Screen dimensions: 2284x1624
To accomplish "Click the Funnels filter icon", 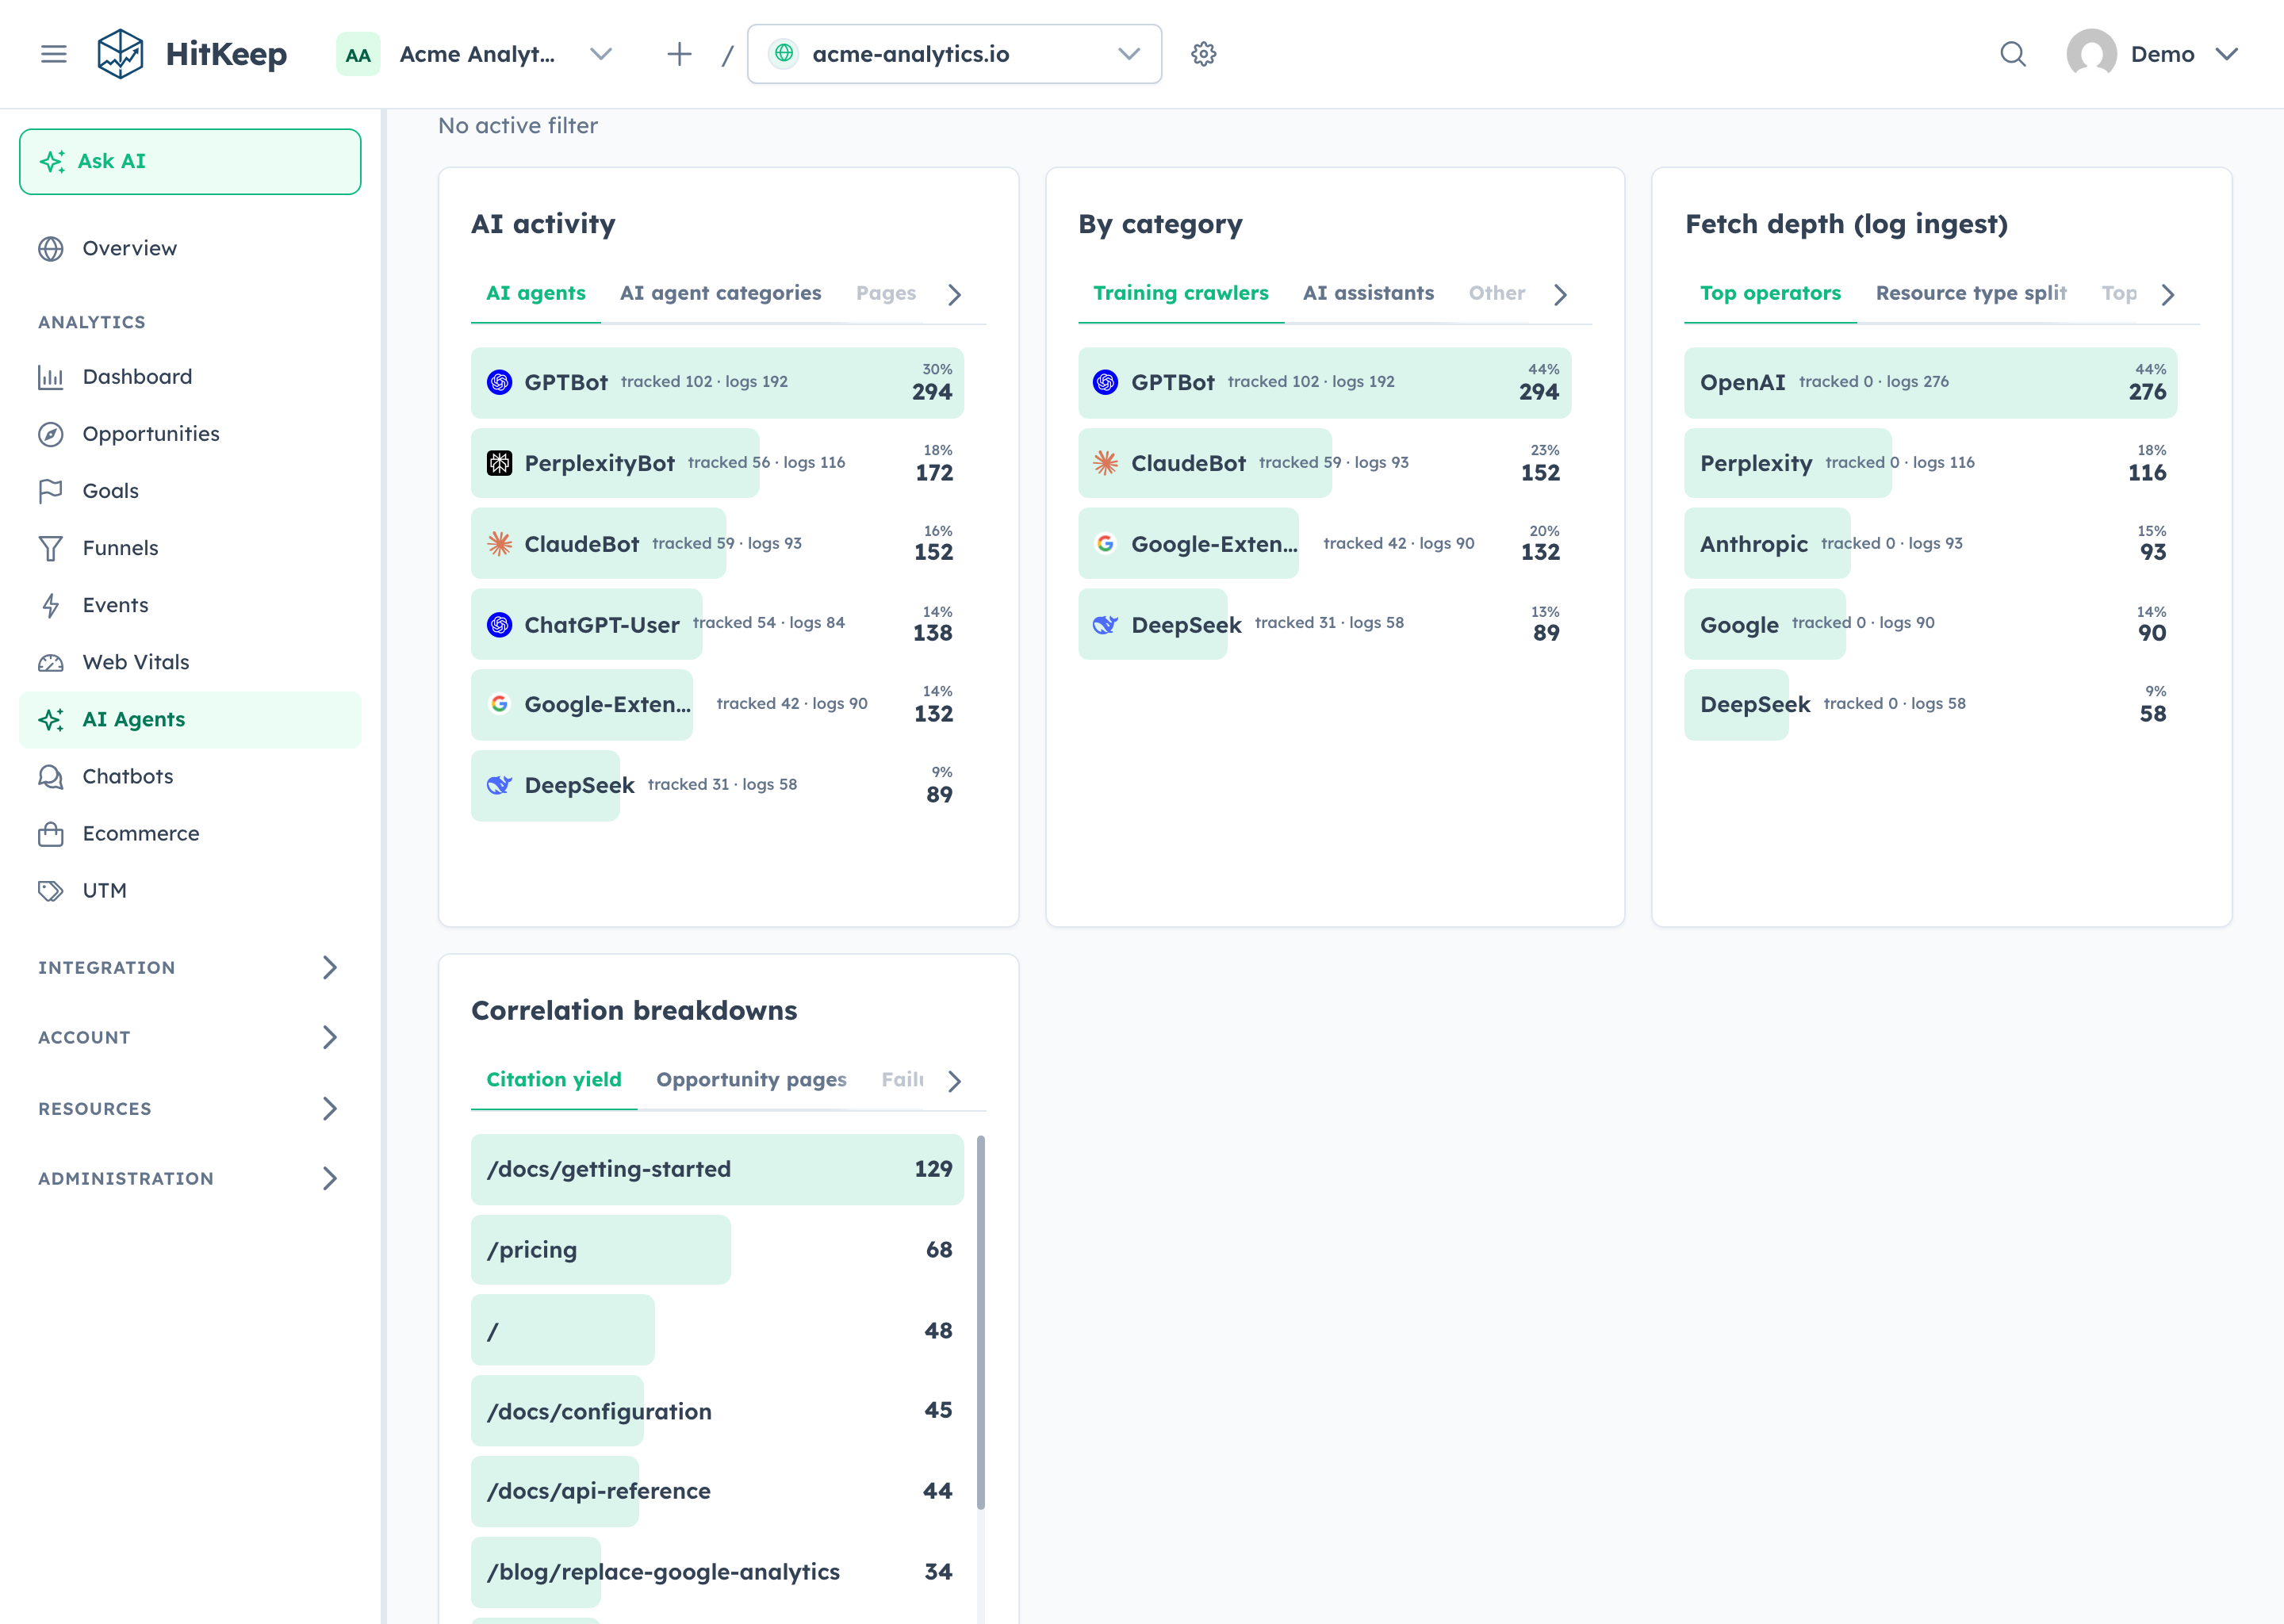I will click(x=51, y=548).
